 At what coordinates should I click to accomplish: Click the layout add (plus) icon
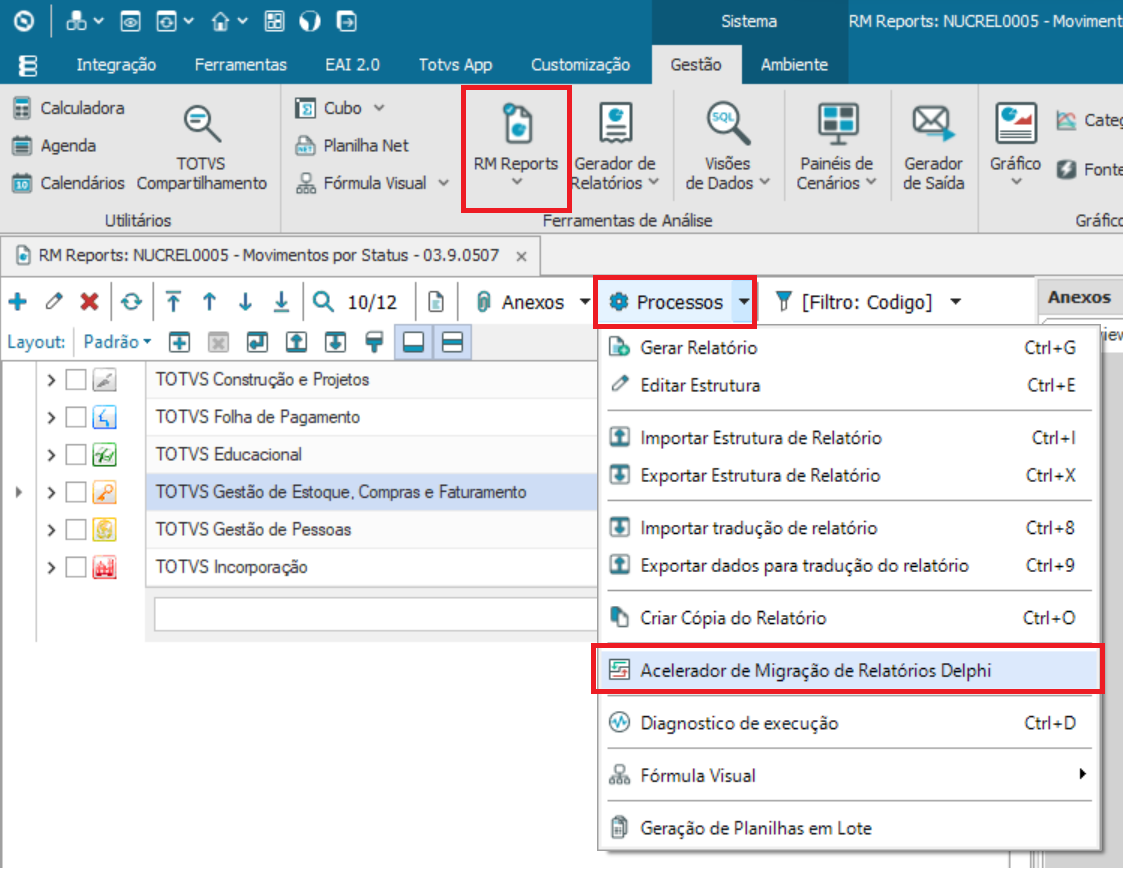pyautogui.click(x=179, y=342)
